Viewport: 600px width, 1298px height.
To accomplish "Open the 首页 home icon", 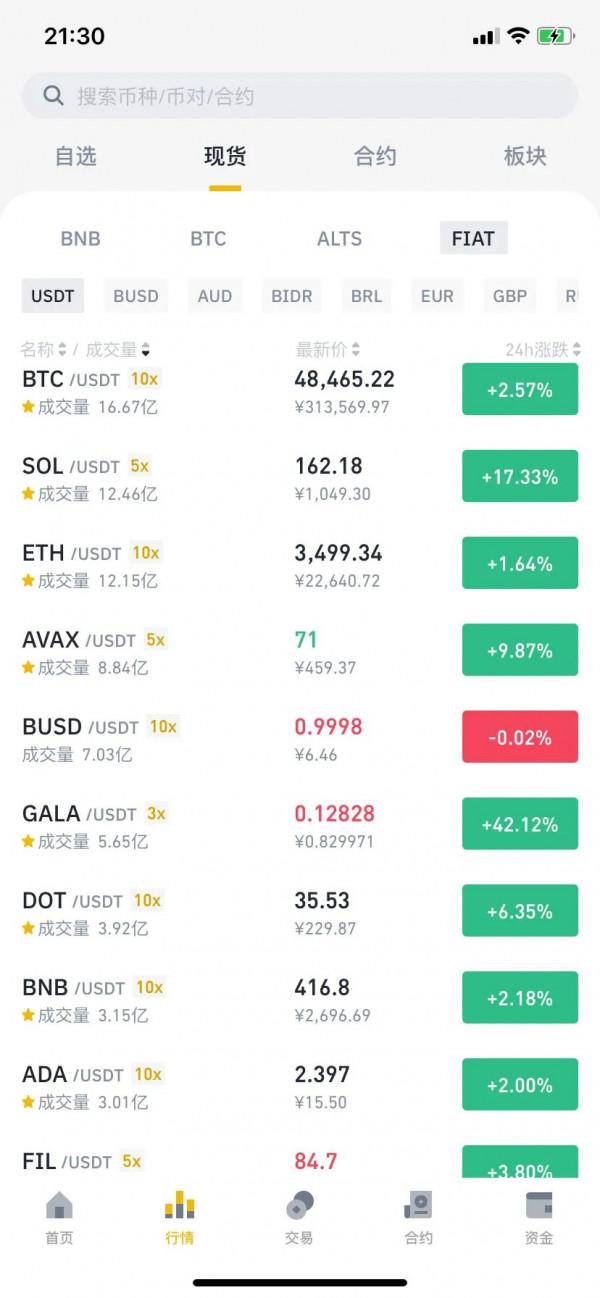I will [x=59, y=1206].
